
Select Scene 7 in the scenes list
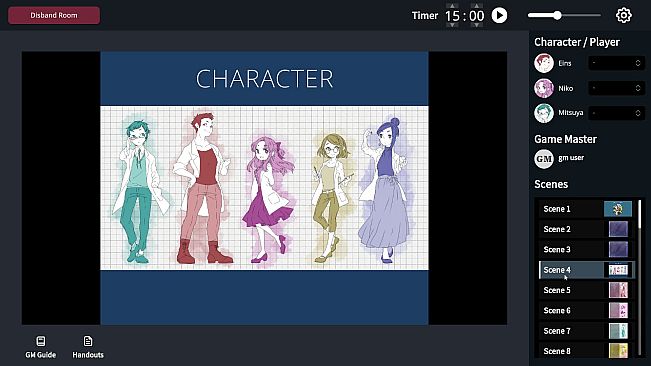click(587, 331)
